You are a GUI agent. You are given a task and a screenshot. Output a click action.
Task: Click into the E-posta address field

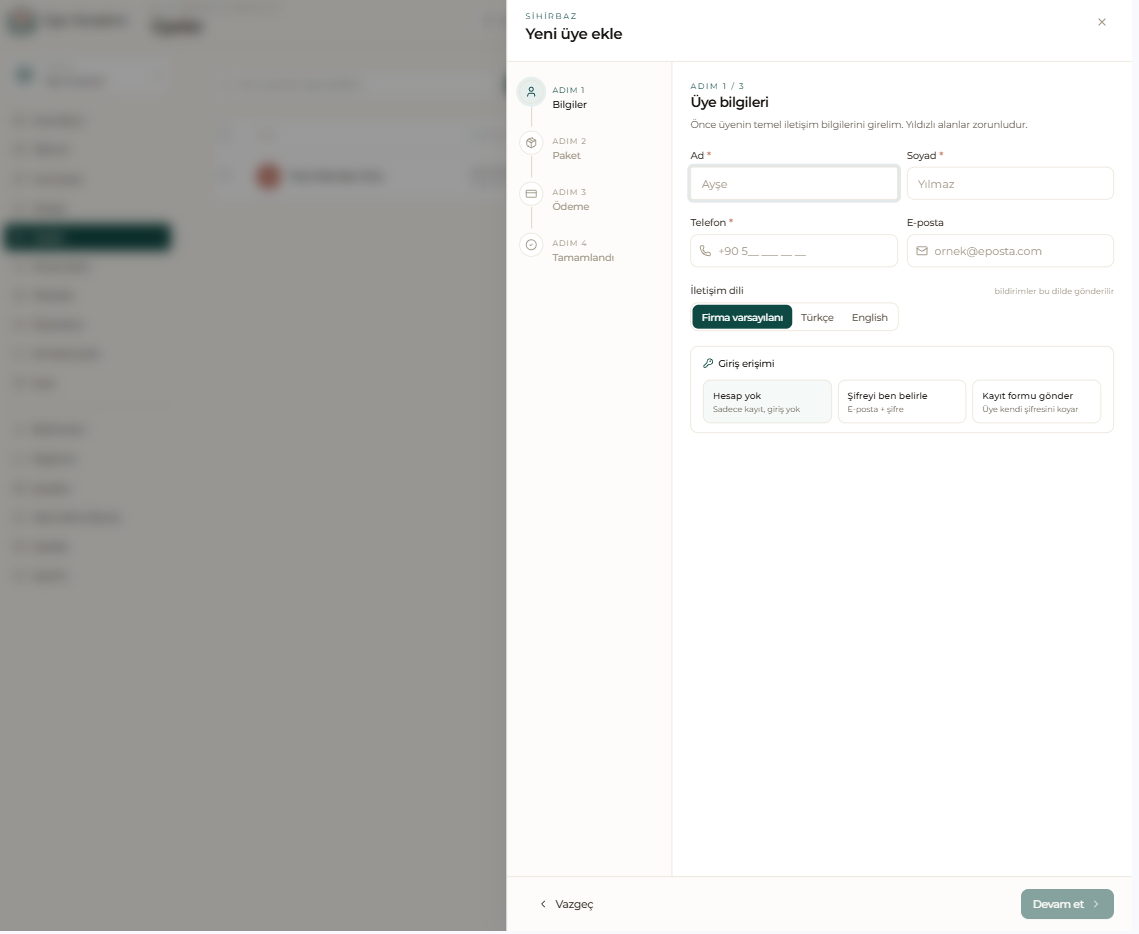coord(1010,251)
